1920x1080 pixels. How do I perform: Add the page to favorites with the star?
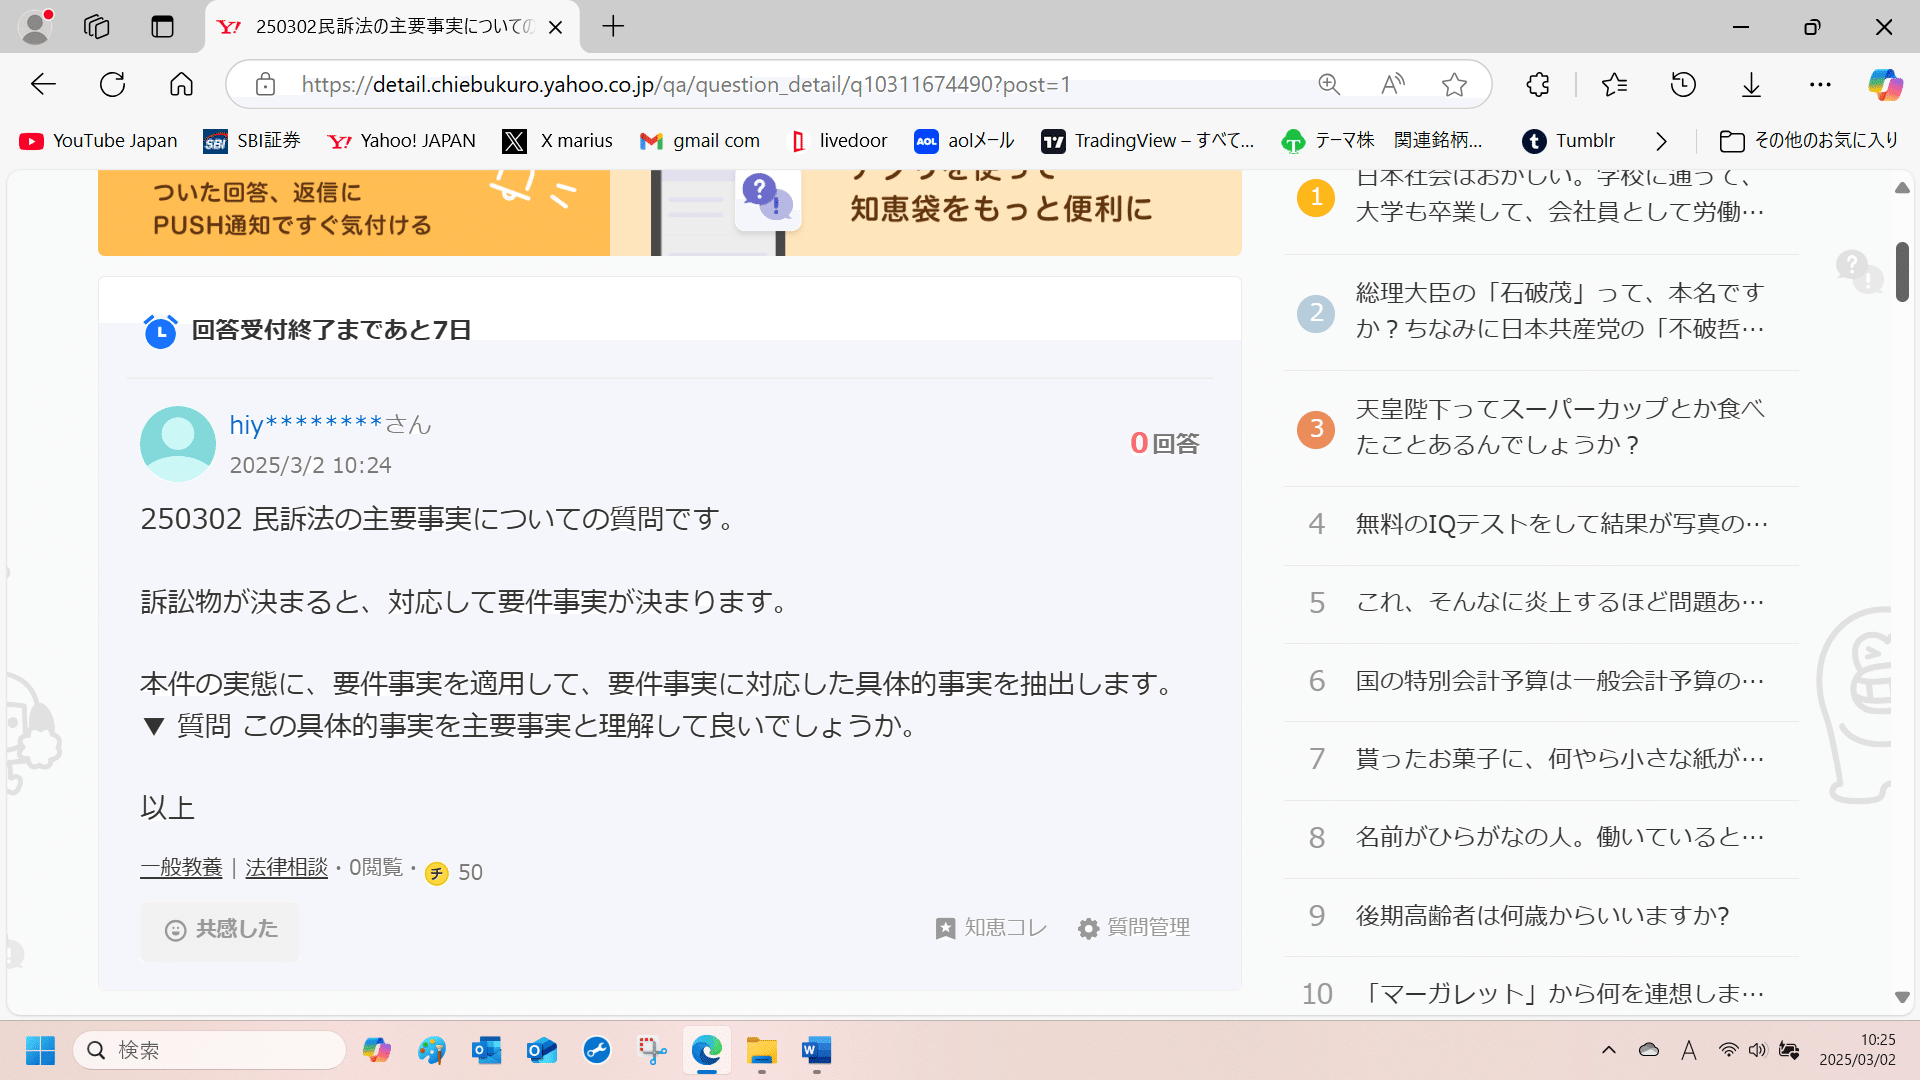click(1455, 84)
